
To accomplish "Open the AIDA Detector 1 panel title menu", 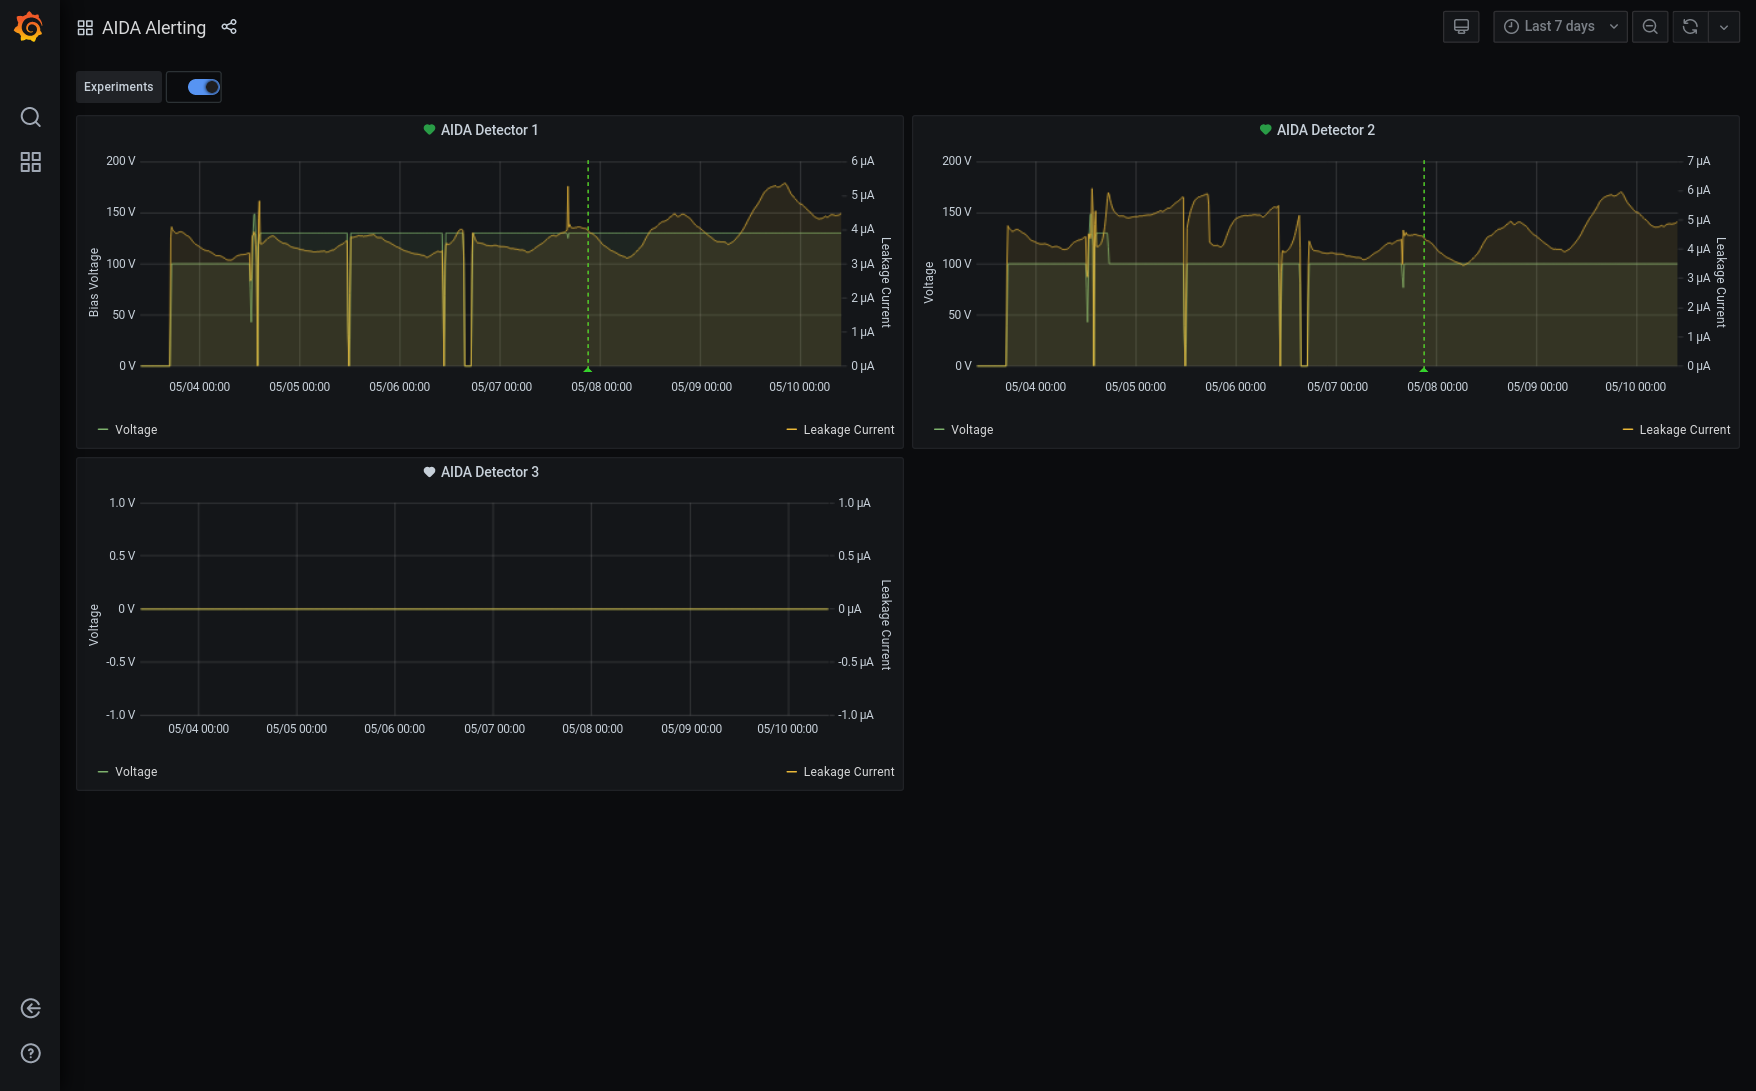I will [x=489, y=130].
